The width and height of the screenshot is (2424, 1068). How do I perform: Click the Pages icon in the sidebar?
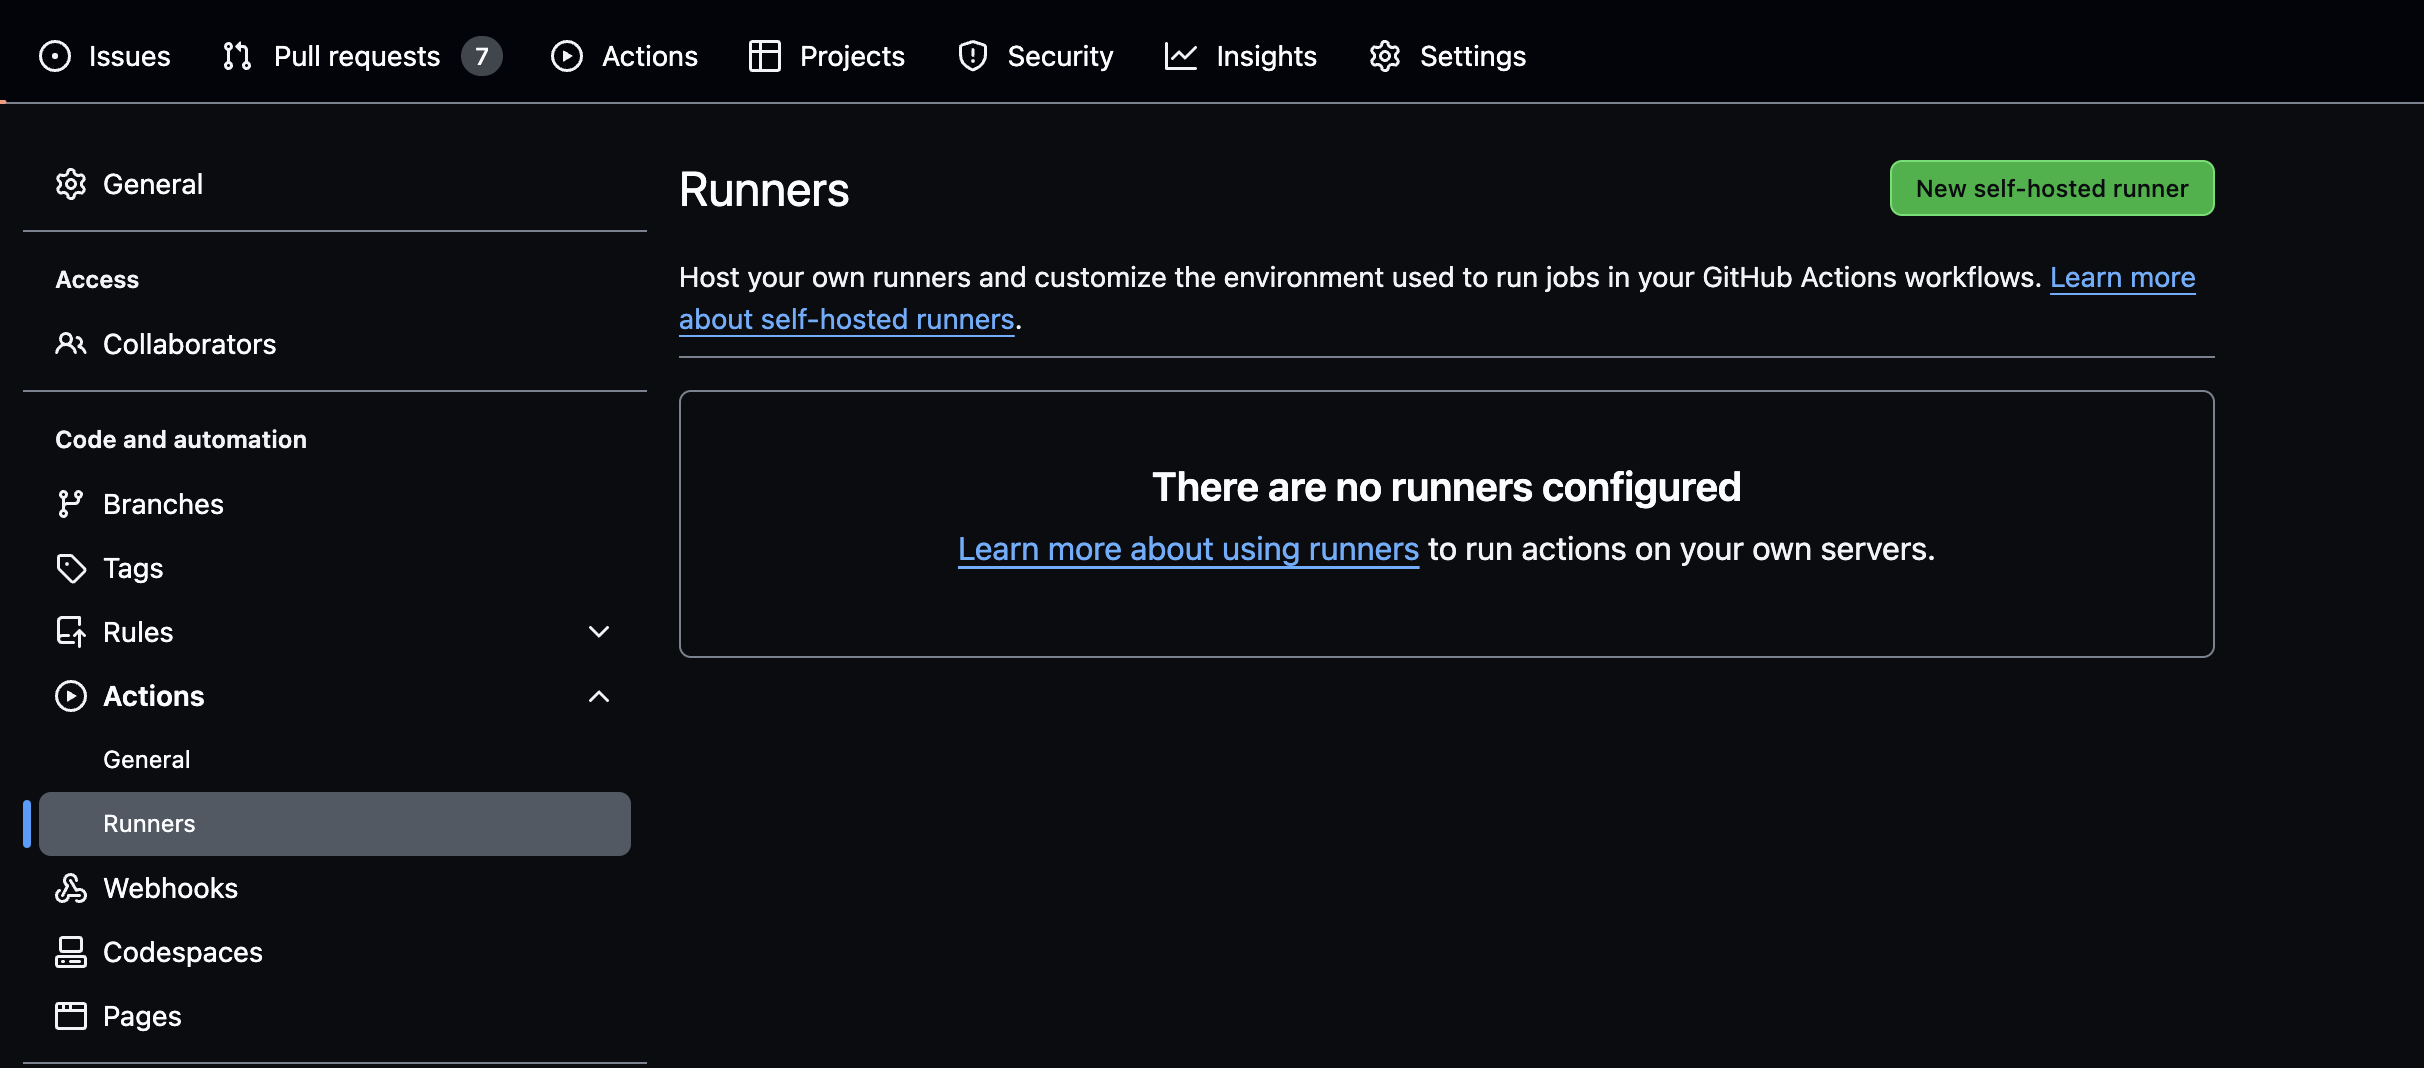(x=71, y=1016)
